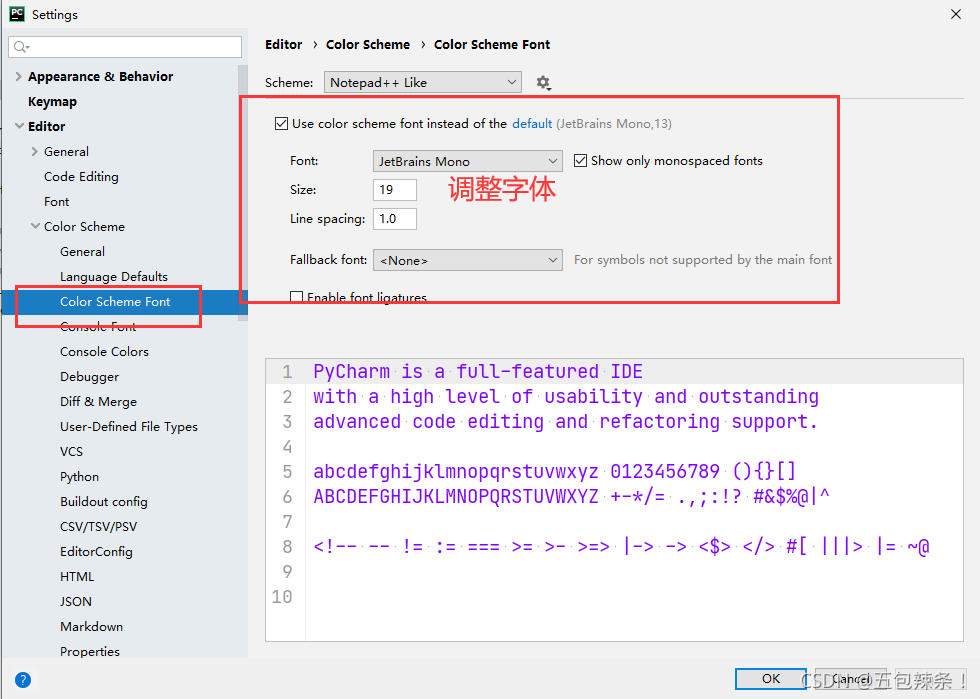
Task: Click preview line 'PyCharm is a full-featured IDE'
Action: click(478, 371)
